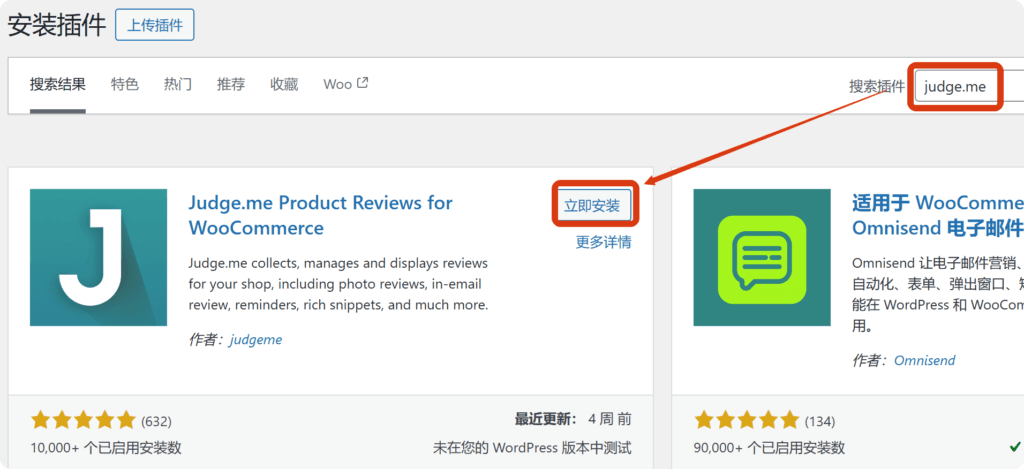1024x469 pixels.
Task: Click the search field containing judge.me
Action: point(969,86)
